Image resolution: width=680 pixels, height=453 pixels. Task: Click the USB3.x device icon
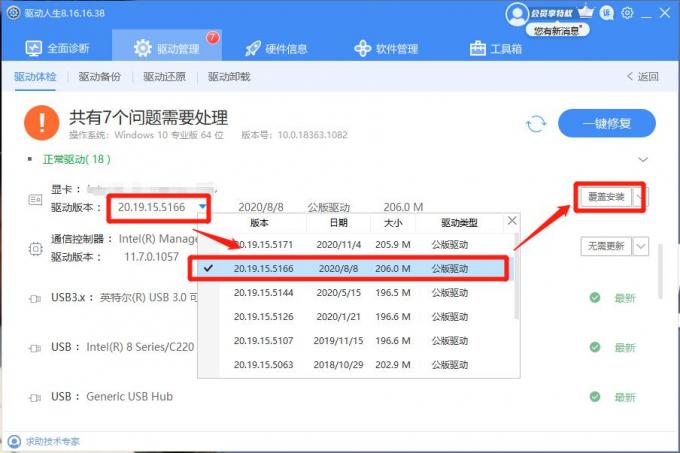35,299
